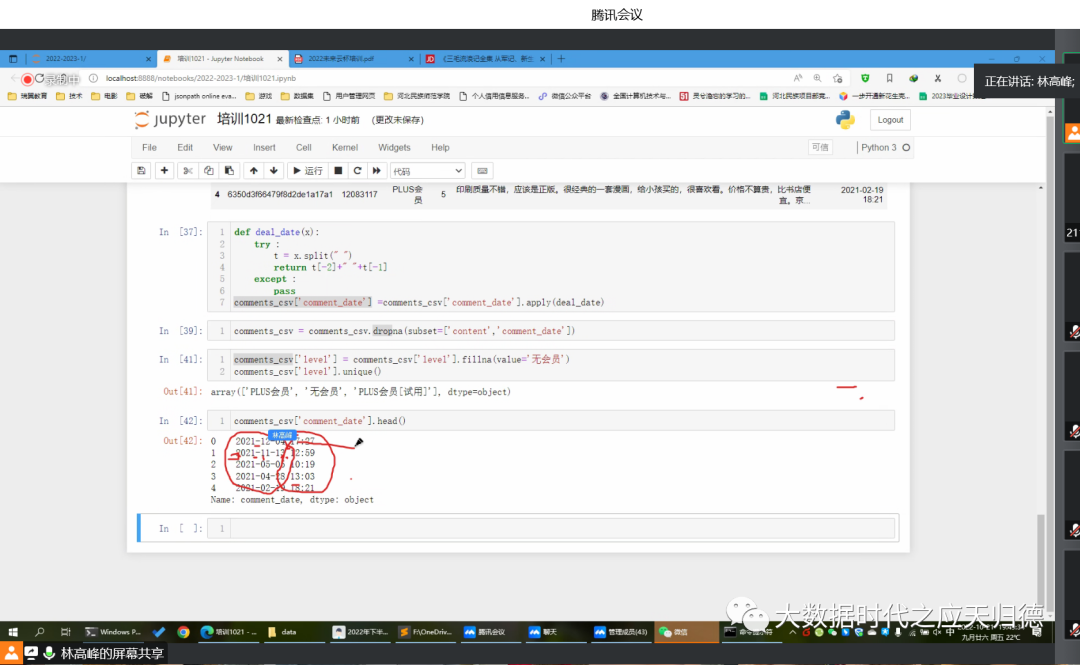This screenshot has width=1080, height=665.
Task: Switch to the JD browser tab
Action: click(x=485, y=59)
